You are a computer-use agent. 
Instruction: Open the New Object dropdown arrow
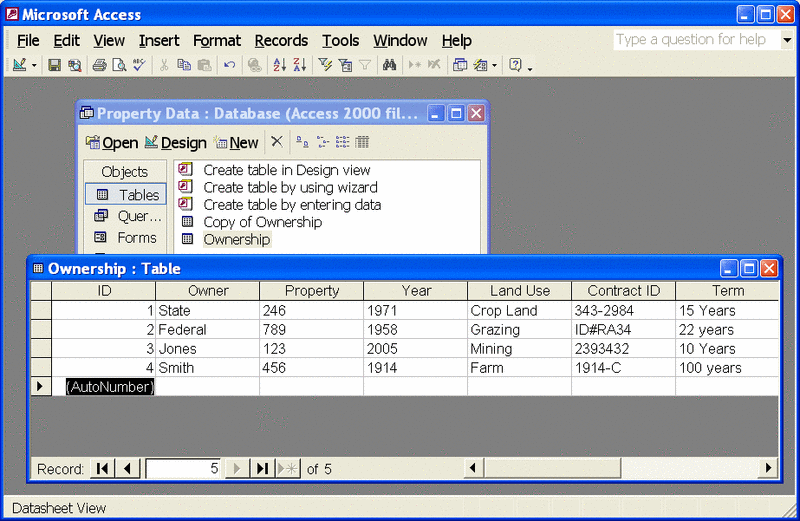(494, 65)
